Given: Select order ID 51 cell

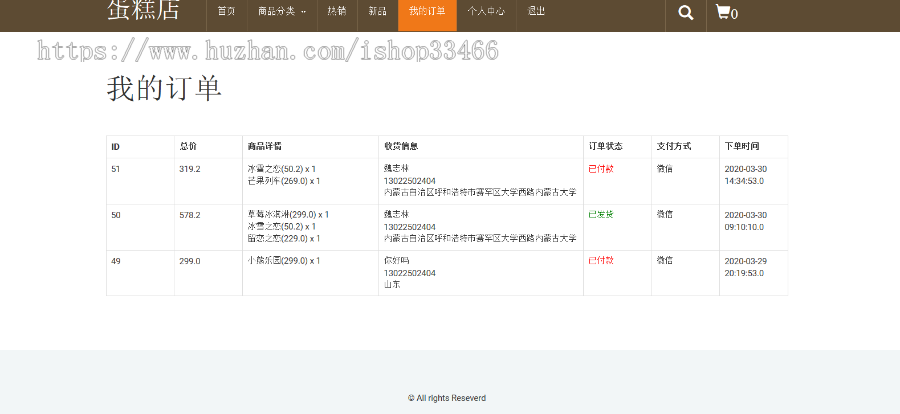Looking at the screenshot, I should pyautogui.click(x=116, y=169).
